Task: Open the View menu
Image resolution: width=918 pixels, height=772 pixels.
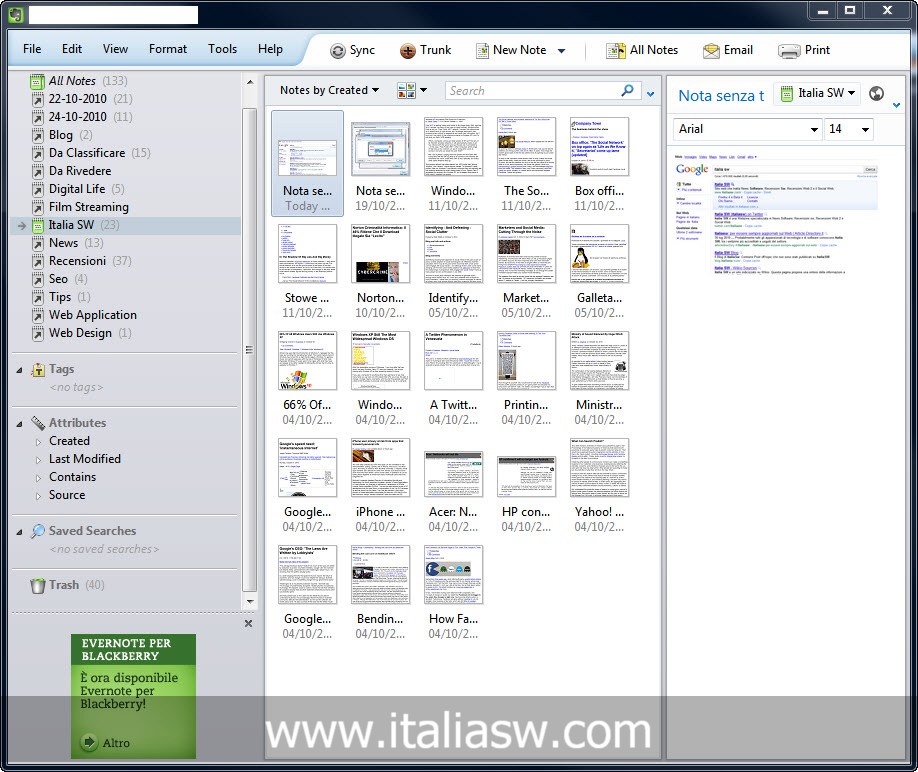Action: [x=115, y=49]
